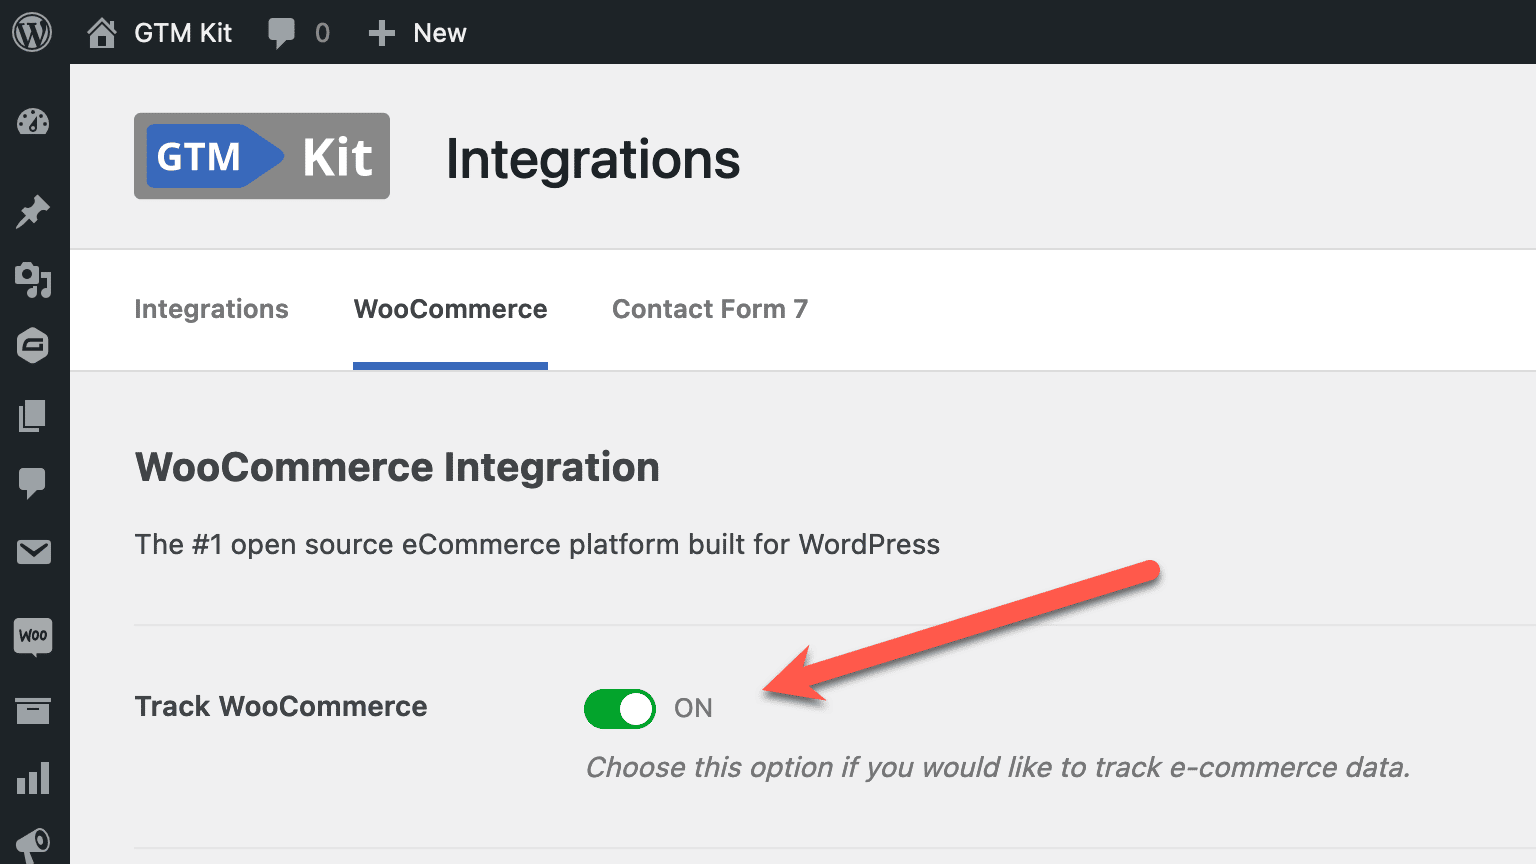Open Posts via the pushpin icon
The width and height of the screenshot is (1536, 864).
coord(33,211)
